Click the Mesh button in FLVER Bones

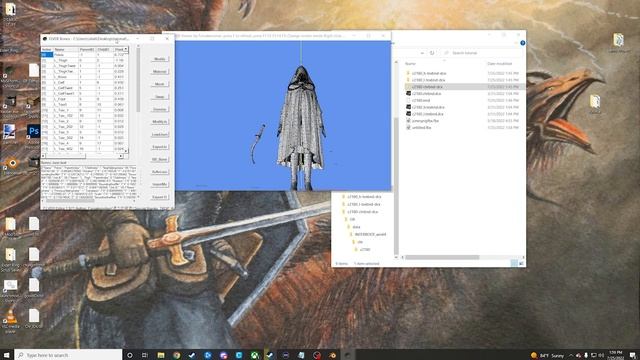[x=160, y=84]
